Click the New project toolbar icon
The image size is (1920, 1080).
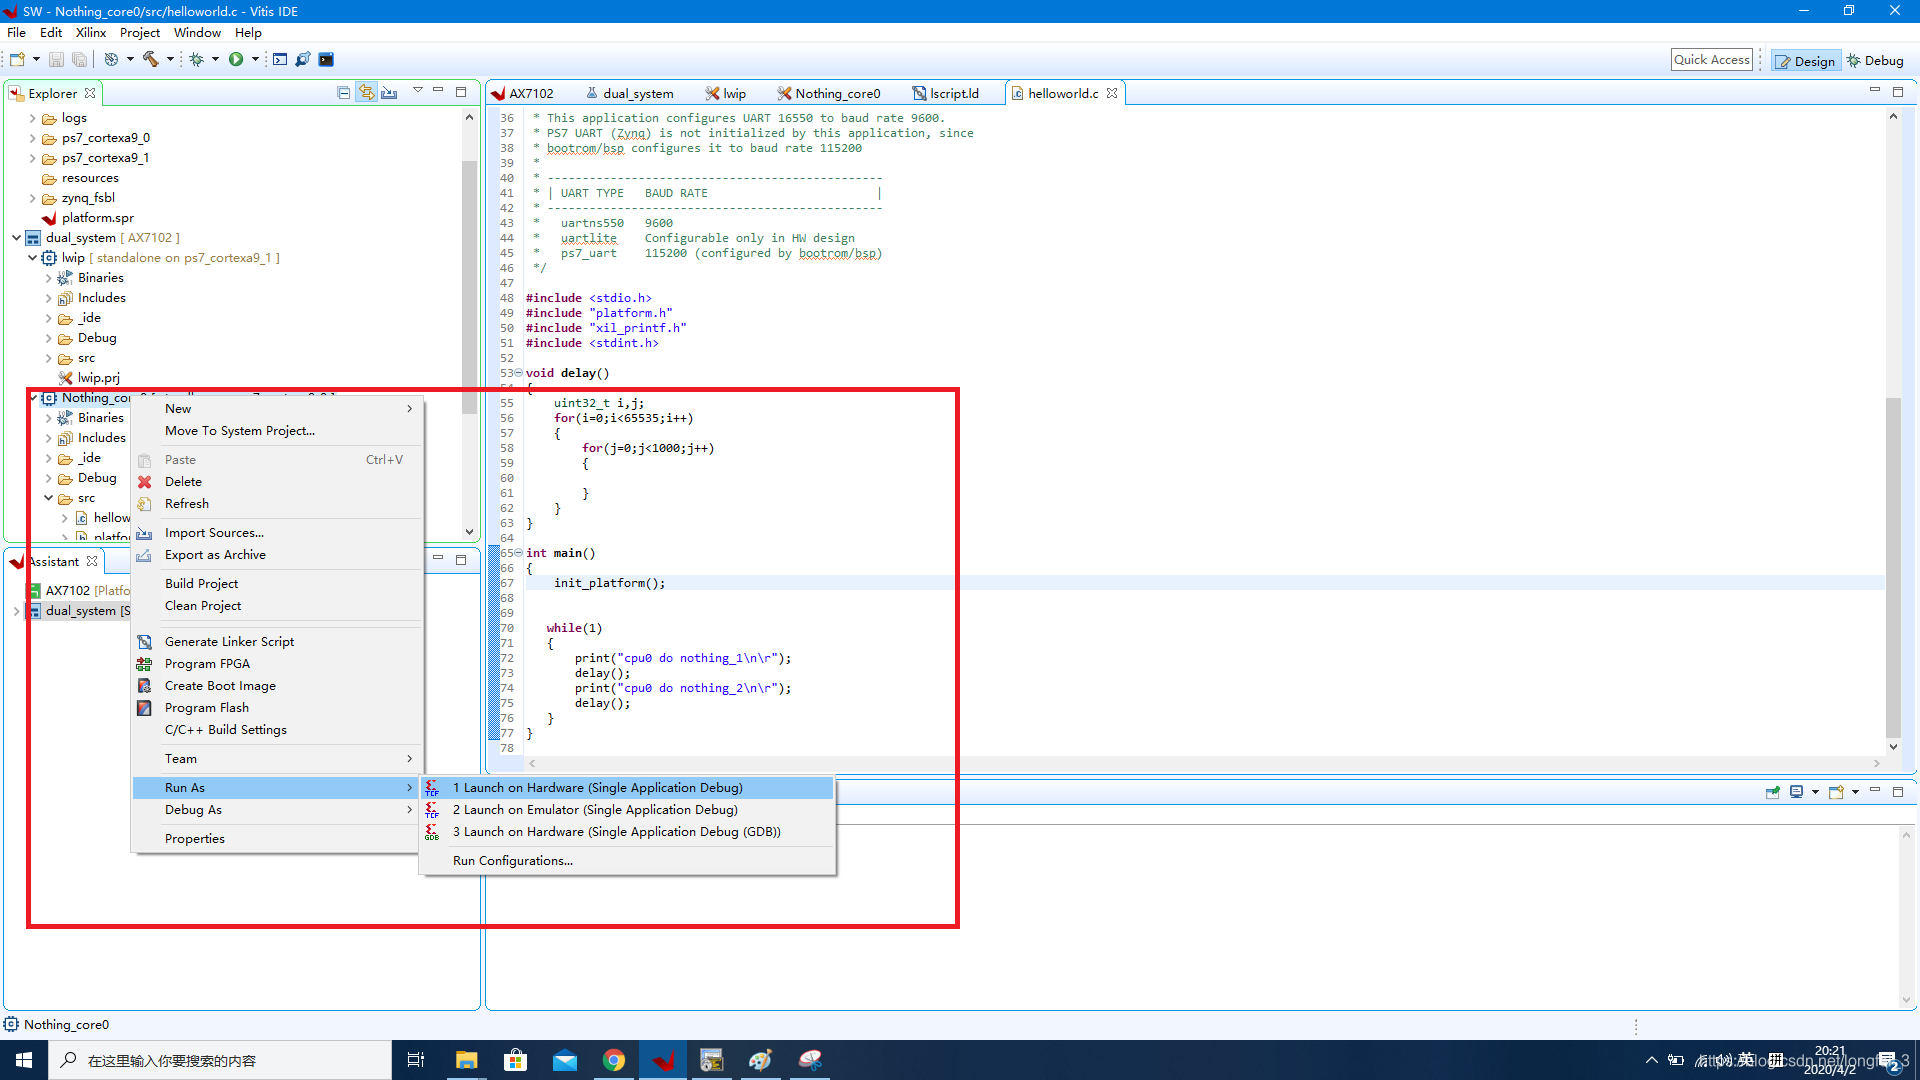pyautogui.click(x=17, y=60)
